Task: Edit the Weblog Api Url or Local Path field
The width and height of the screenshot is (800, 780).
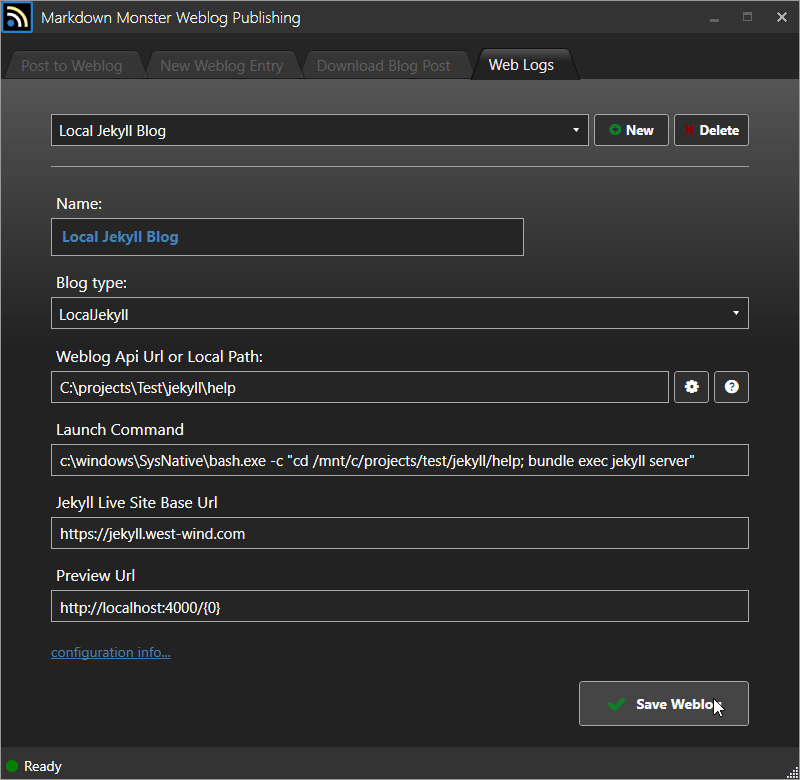Action: click(x=360, y=387)
